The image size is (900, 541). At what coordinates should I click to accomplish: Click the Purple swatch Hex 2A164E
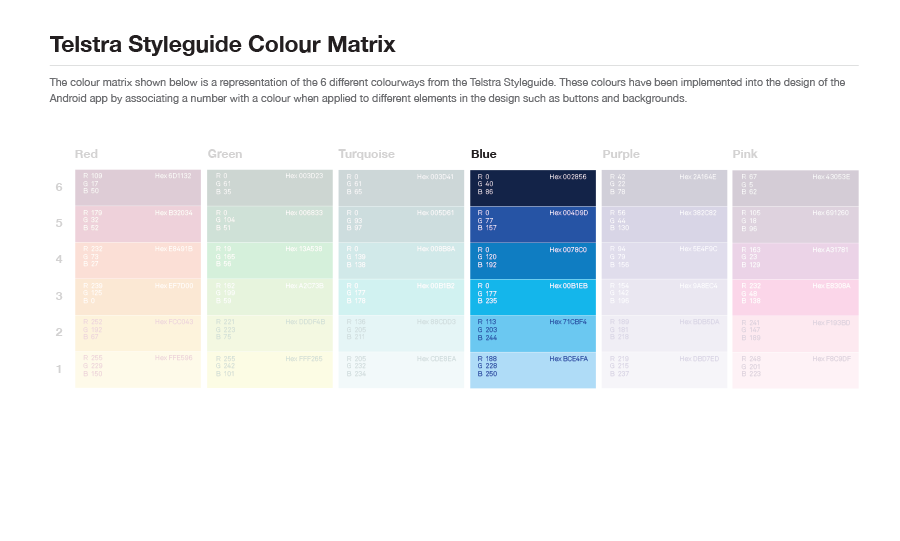(x=664, y=188)
